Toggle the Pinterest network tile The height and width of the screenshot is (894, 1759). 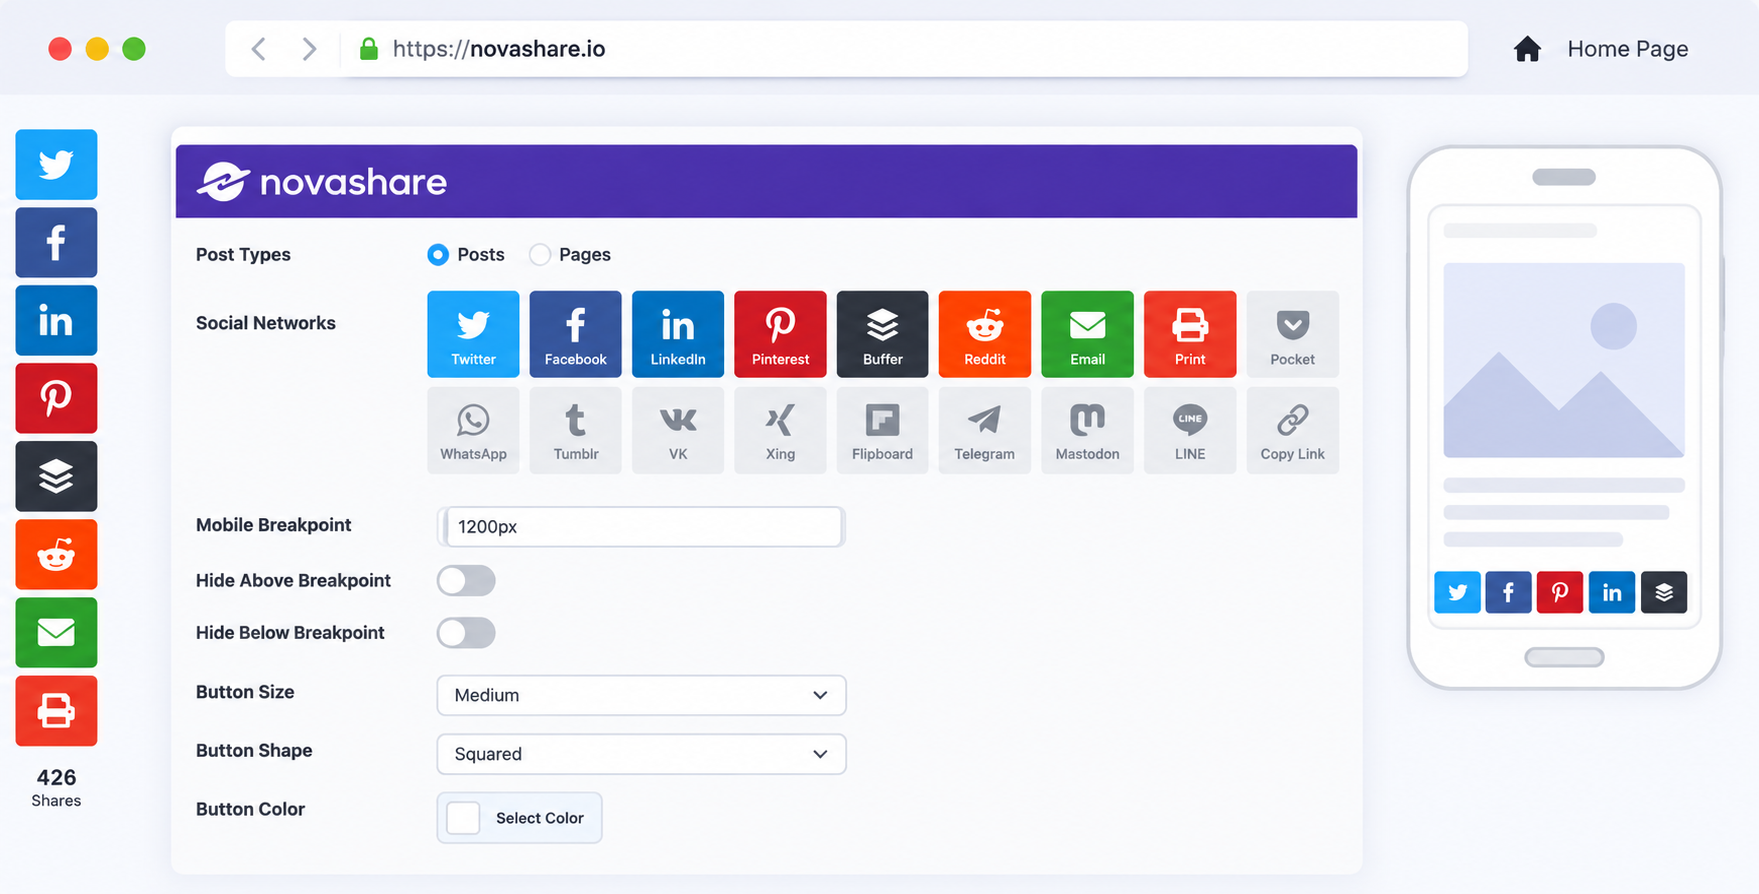click(780, 334)
